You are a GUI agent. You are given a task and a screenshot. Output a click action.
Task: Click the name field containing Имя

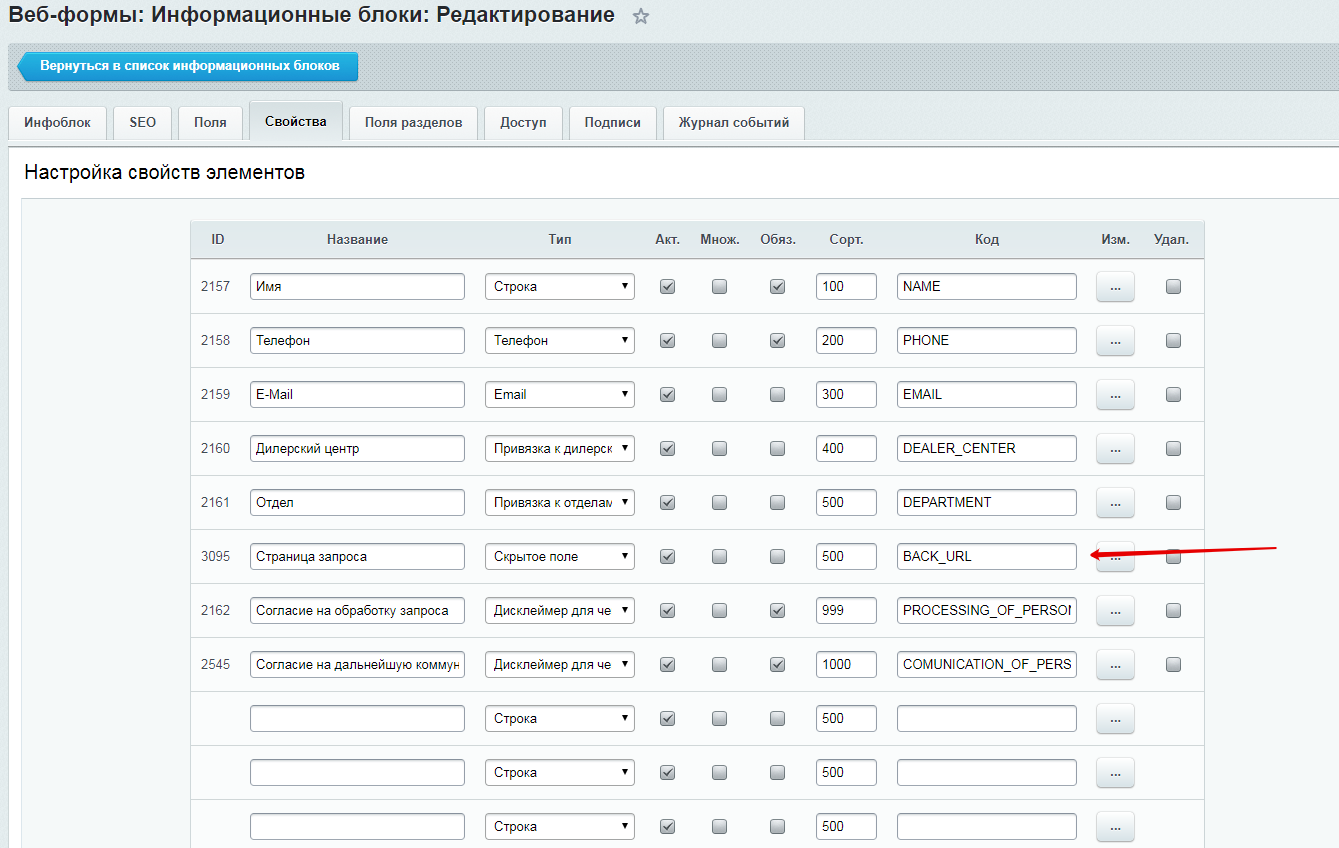(x=357, y=286)
